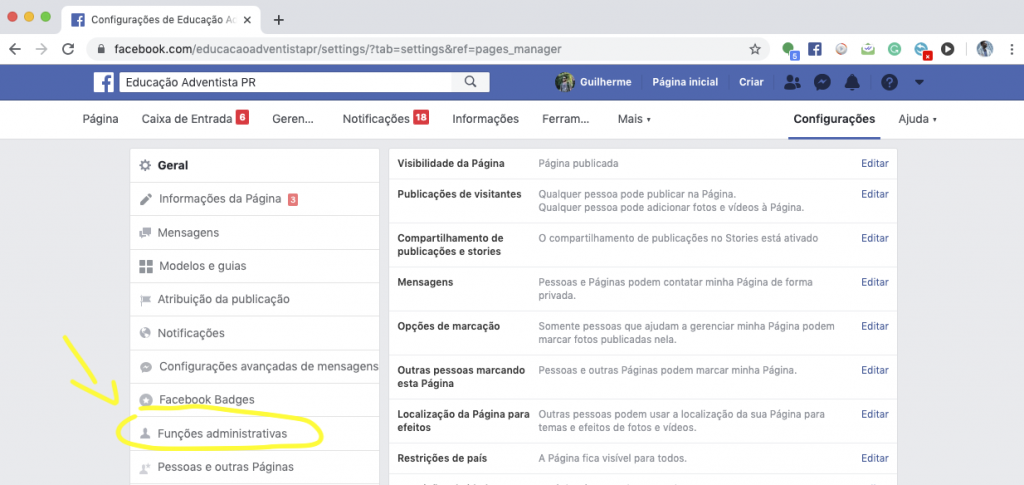Expand the Mais dropdown

(x=634, y=119)
